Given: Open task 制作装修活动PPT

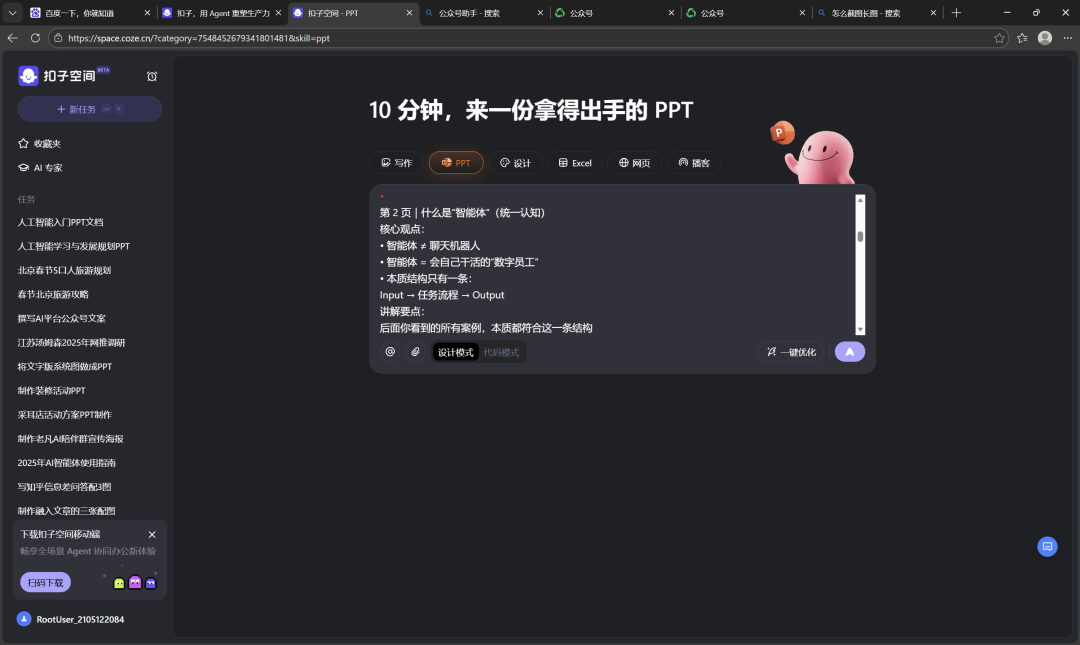Looking at the screenshot, I should tap(52, 391).
